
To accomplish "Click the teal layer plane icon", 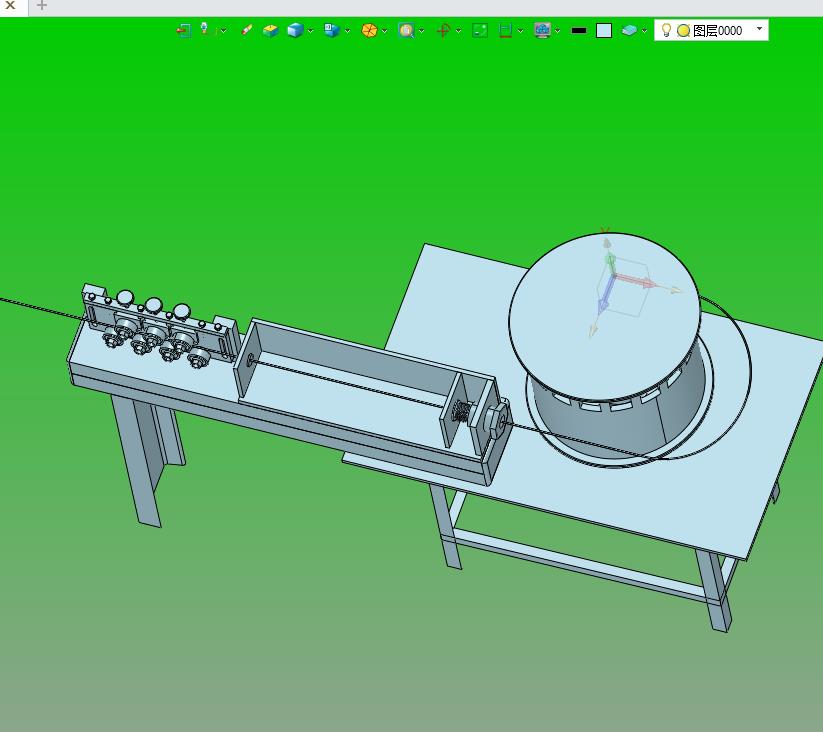I will (629, 30).
